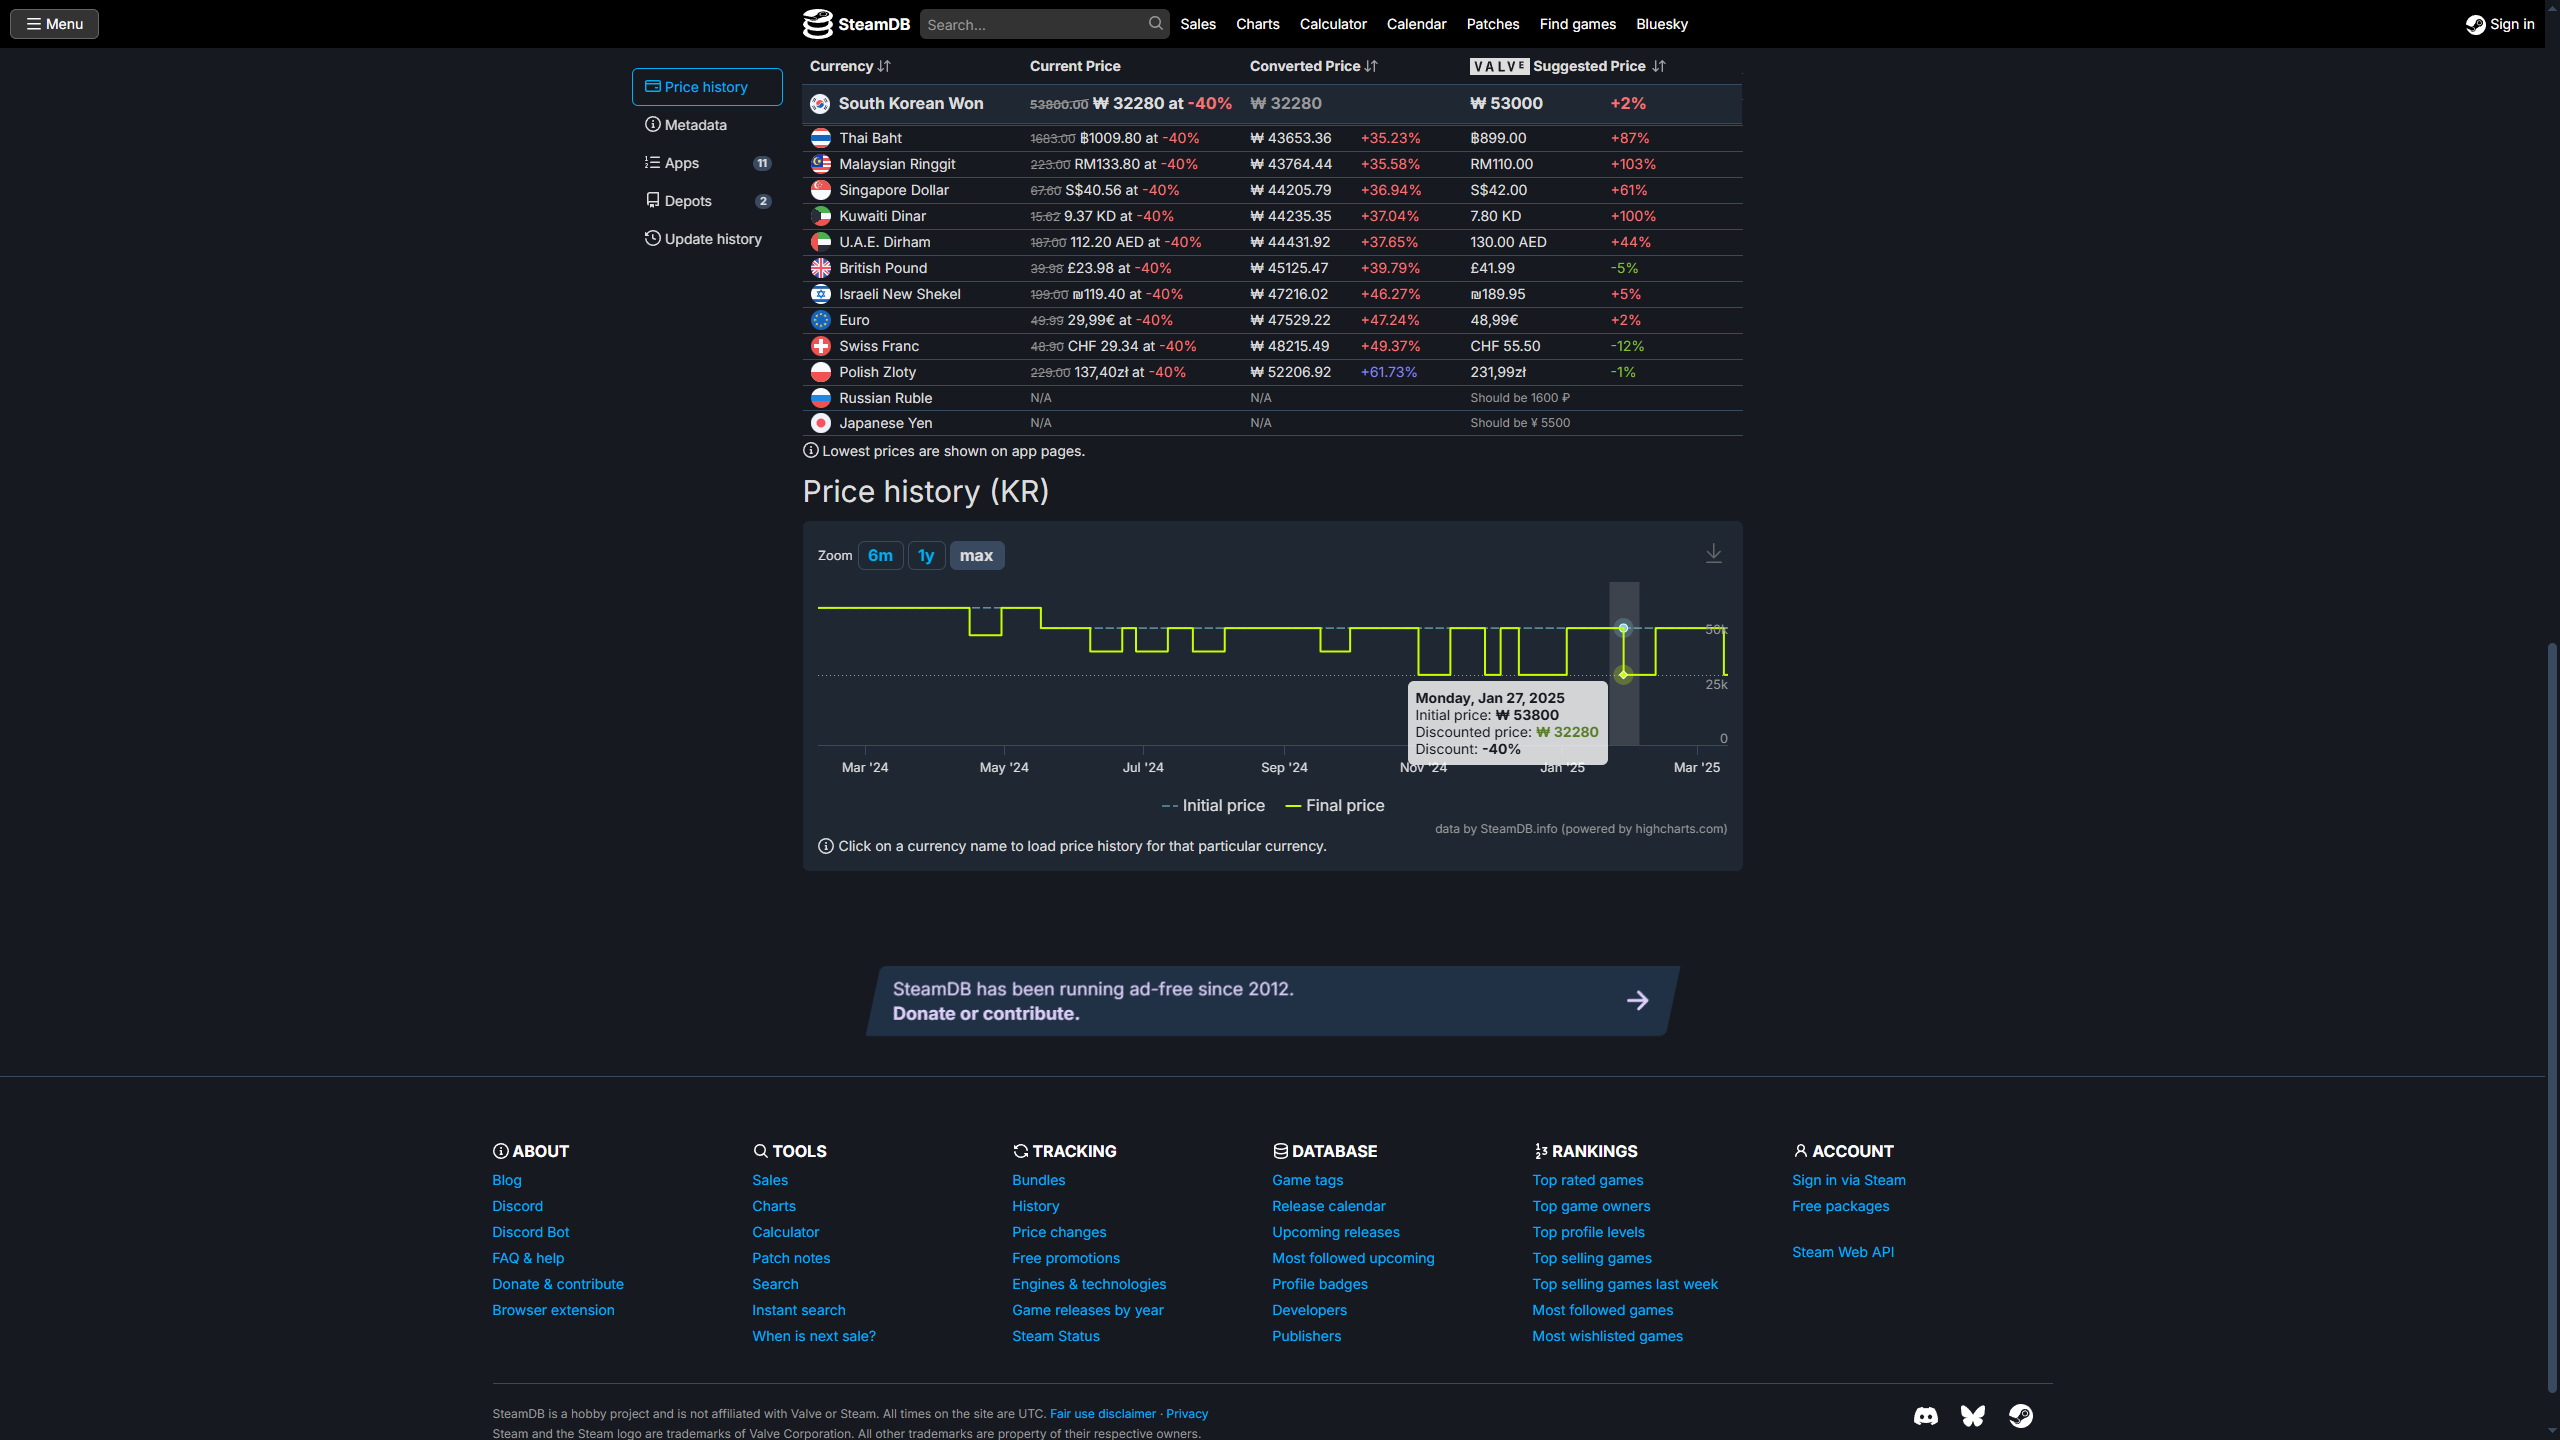The width and height of the screenshot is (2560, 1440).
Task: Open the Metadata sidebar tab
Action: (695, 125)
